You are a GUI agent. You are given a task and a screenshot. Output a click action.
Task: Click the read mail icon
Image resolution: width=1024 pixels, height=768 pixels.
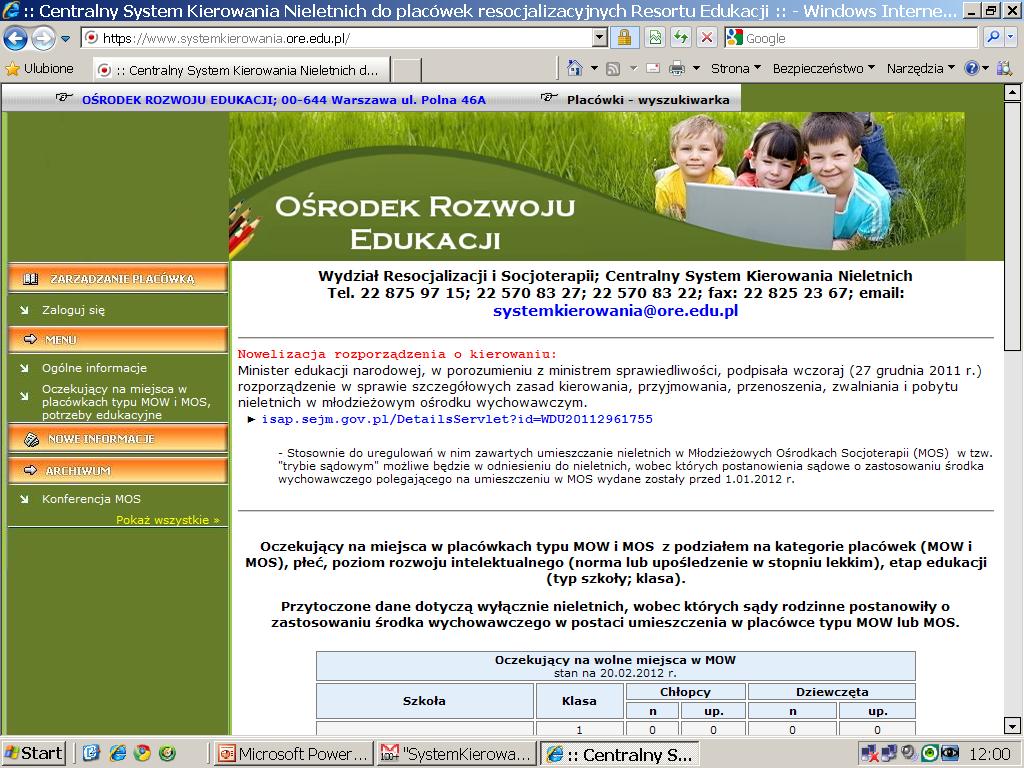pyautogui.click(x=652, y=68)
